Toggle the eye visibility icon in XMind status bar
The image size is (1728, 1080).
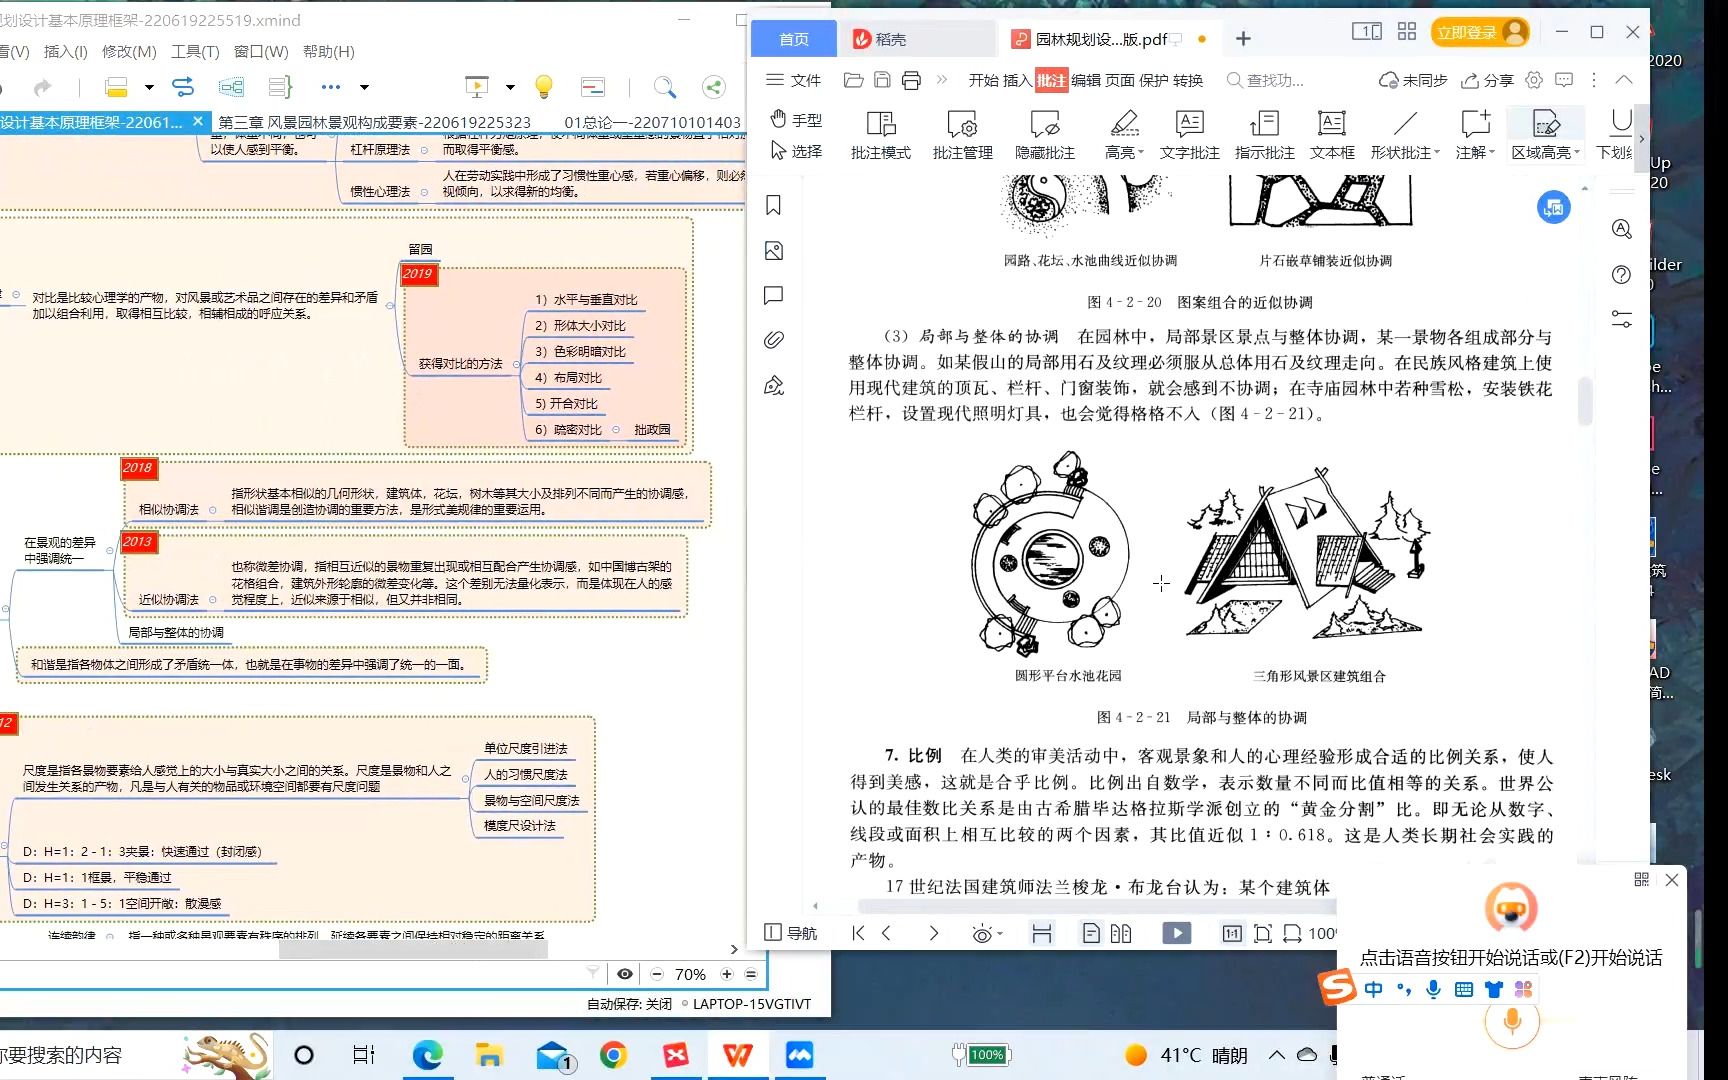point(625,974)
